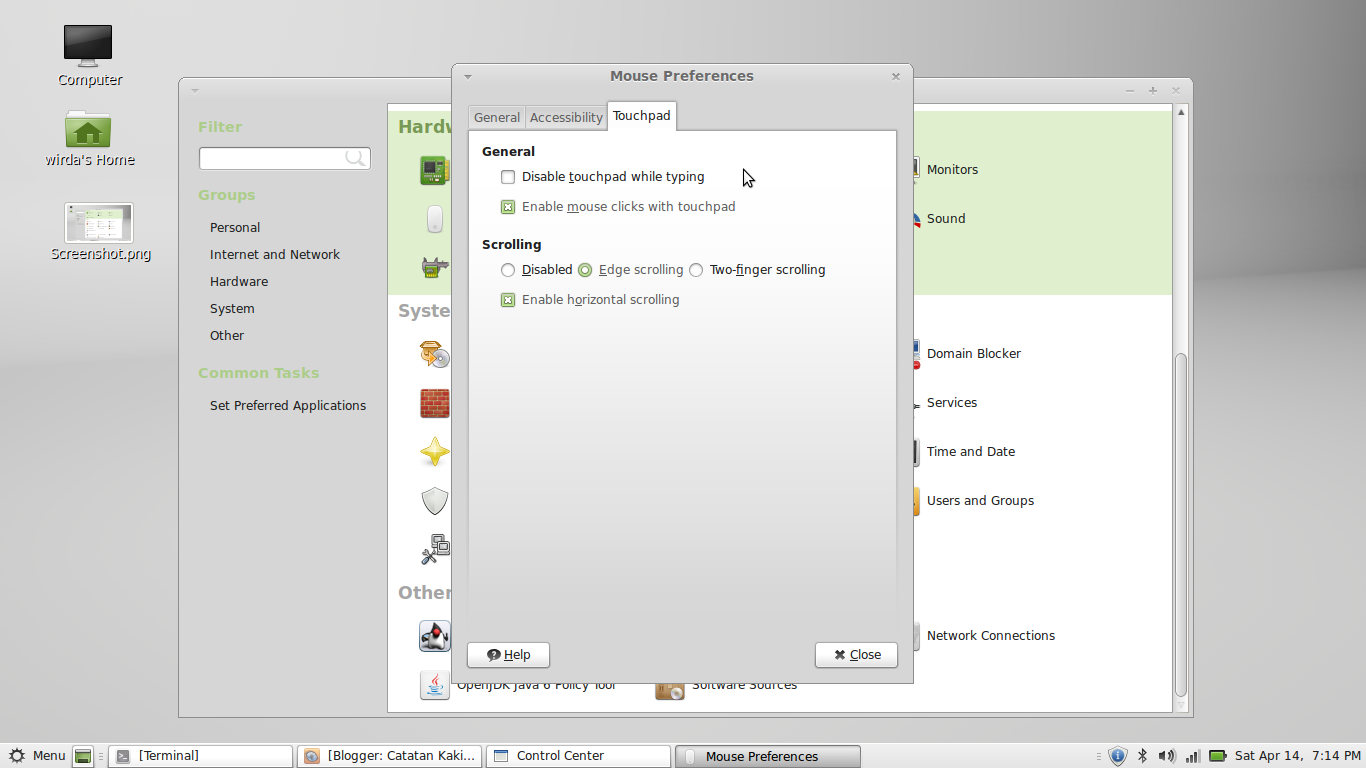Open Monitors settings in Control Center
The image size is (1366, 768).
tap(950, 169)
